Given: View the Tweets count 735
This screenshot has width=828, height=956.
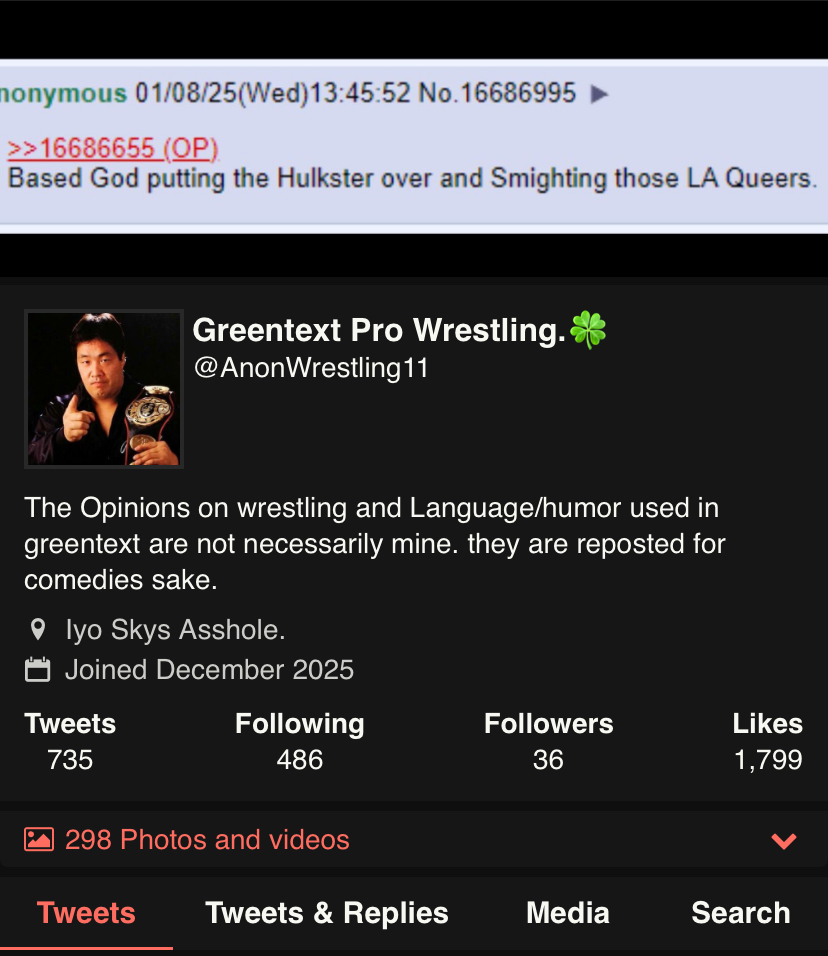Looking at the screenshot, I should [70, 760].
